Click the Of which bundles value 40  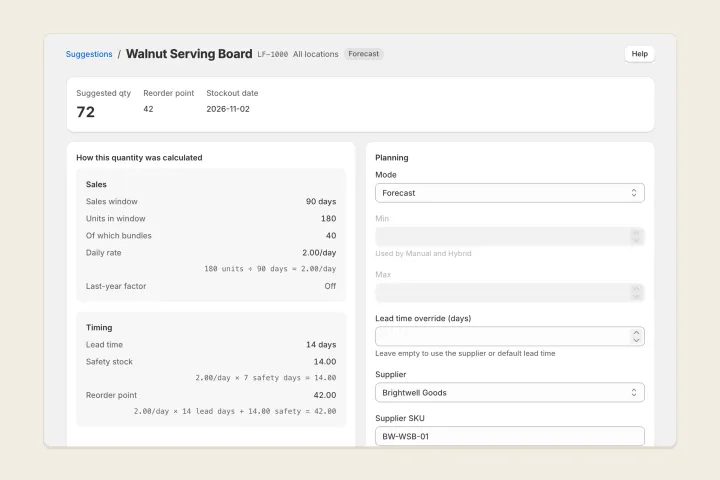pyautogui.click(x=331, y=236)
